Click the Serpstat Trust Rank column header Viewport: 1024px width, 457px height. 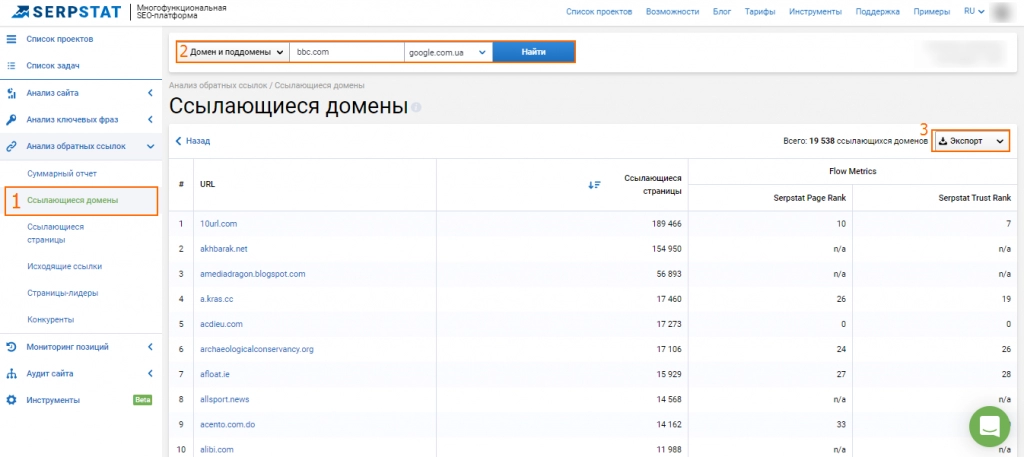pos(974,198)
